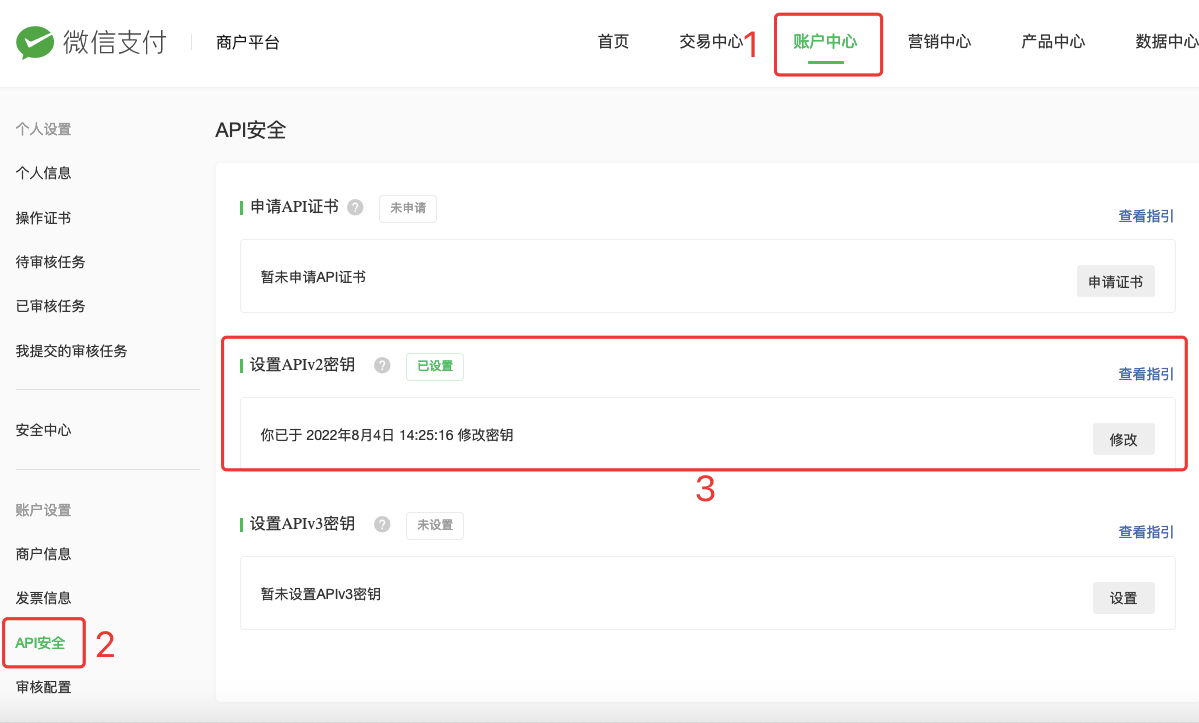Open 查看指引 link for APIv3 key
Screen dimensions: 1199x723
[1145, 532]
